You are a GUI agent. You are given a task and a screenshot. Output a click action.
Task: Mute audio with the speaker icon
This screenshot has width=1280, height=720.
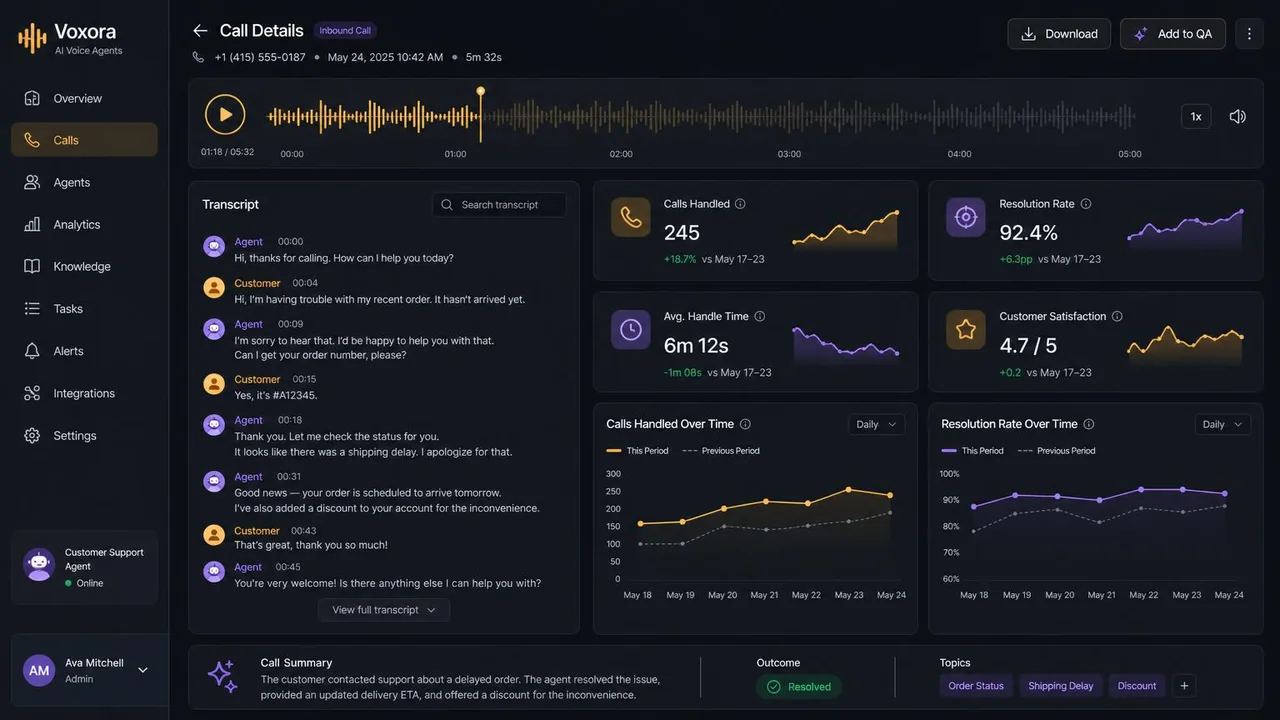[x=1237, y=116]
